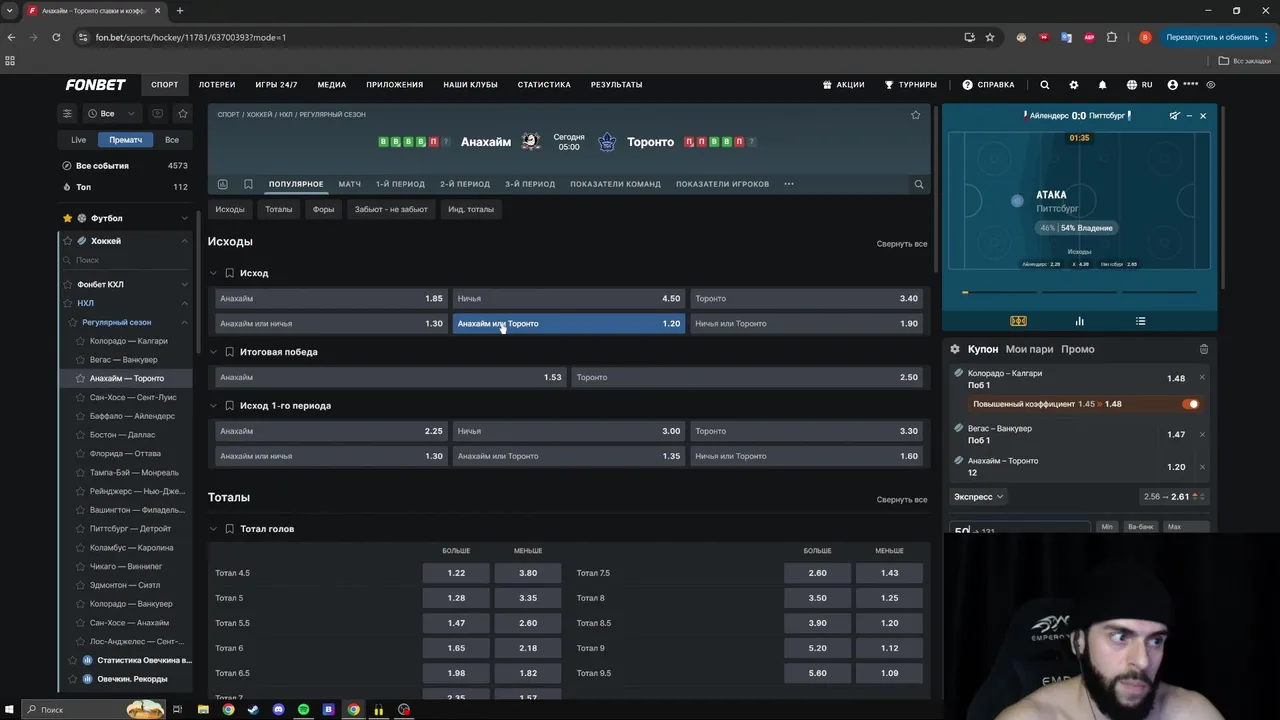Remove Колорадо – Калгари bet from coupon
The image size is (1280, 720).
coord(1202,377)
